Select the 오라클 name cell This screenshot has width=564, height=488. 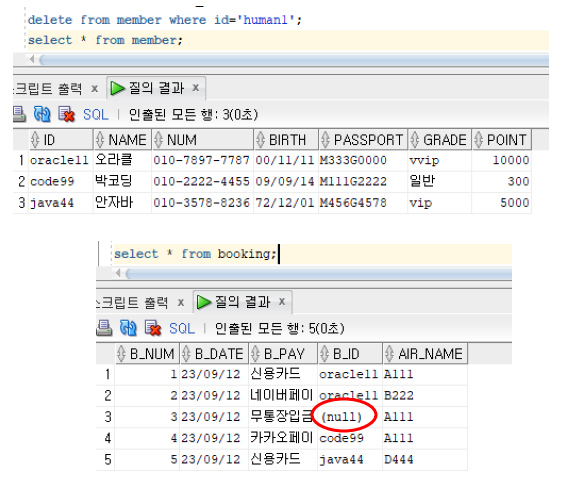122,160
